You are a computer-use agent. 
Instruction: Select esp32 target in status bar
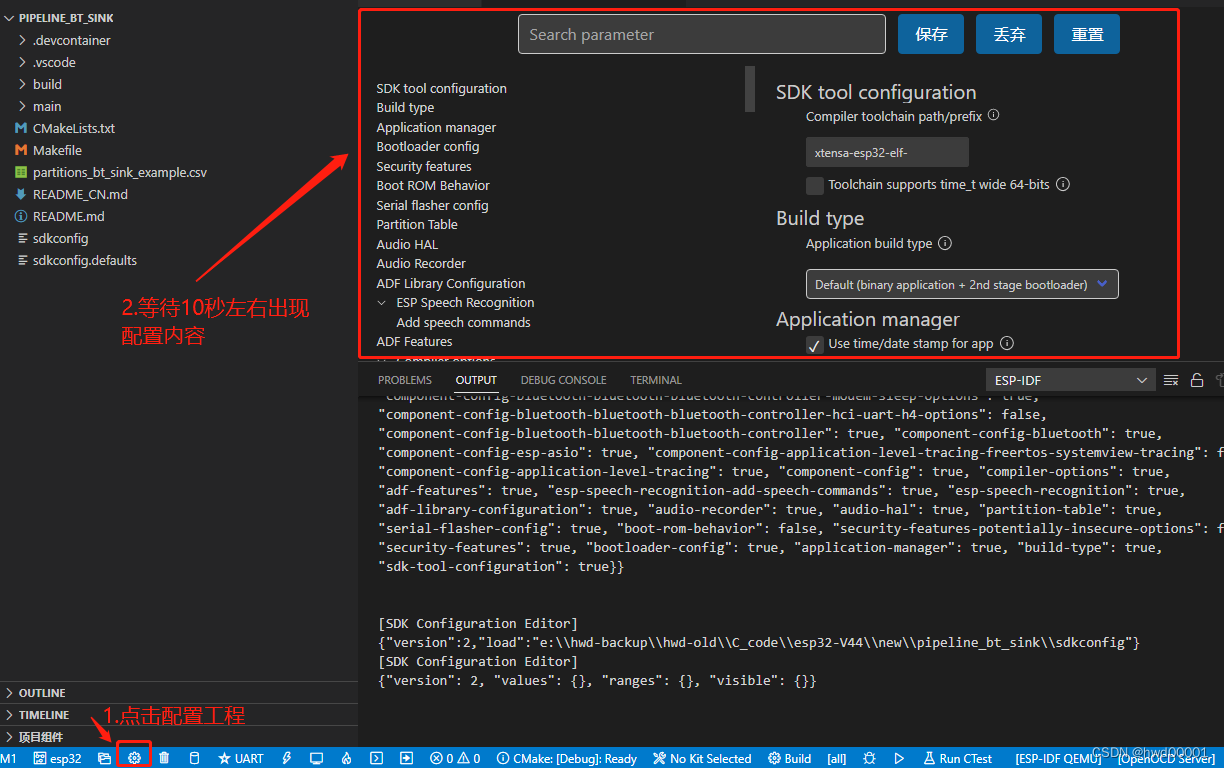pos(58,758)
